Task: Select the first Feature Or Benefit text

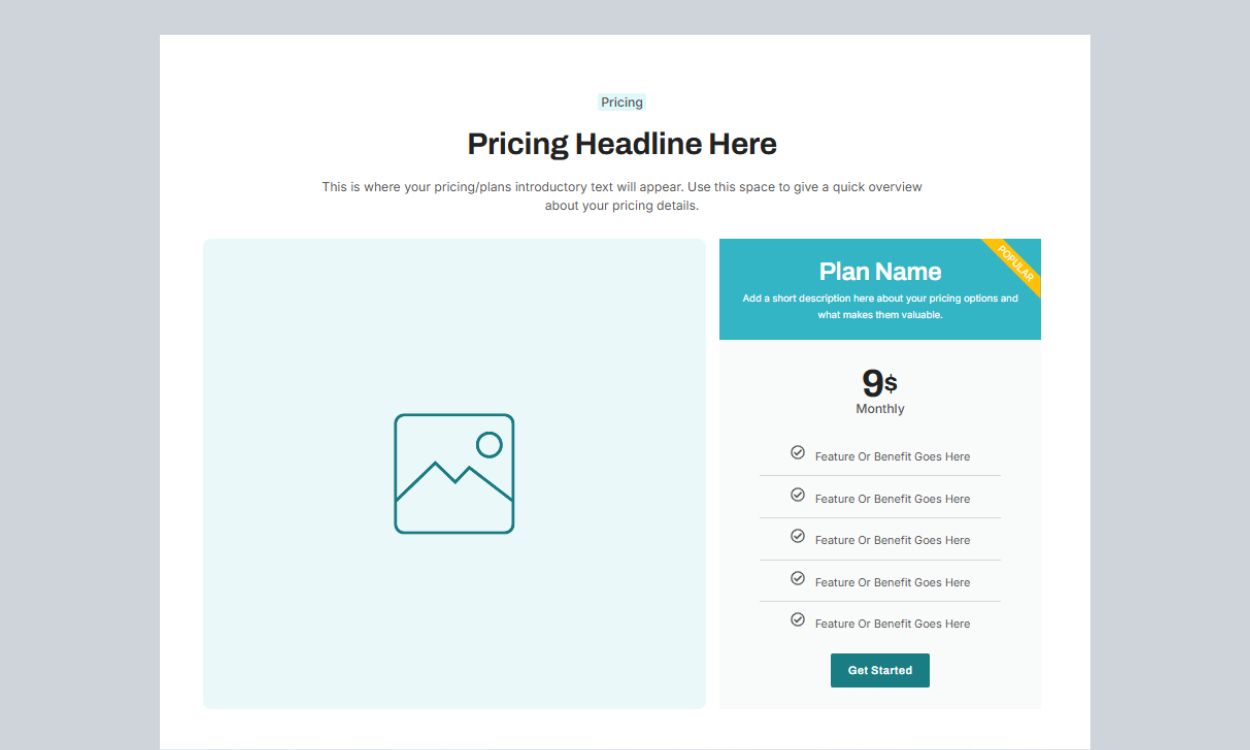Action: tap(892, 457)
